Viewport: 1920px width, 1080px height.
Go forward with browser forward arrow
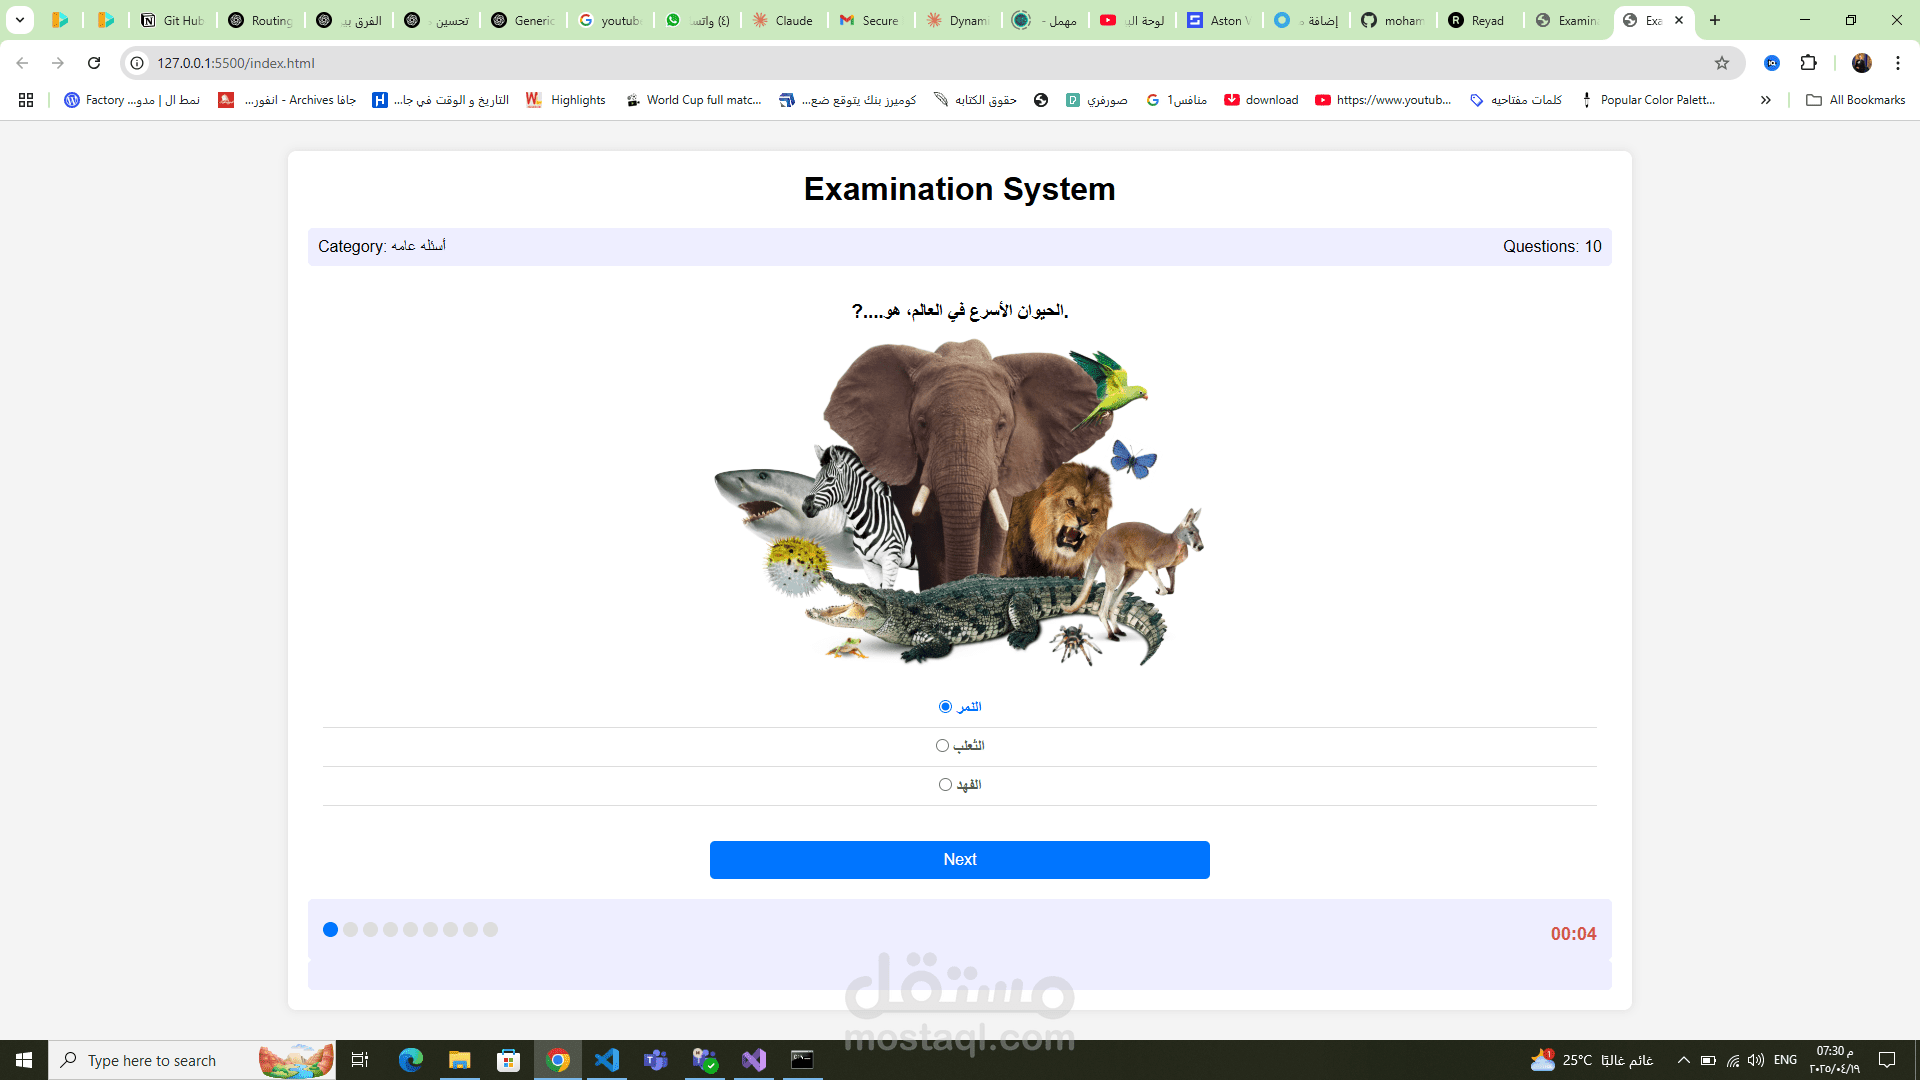tap(58, 63)
